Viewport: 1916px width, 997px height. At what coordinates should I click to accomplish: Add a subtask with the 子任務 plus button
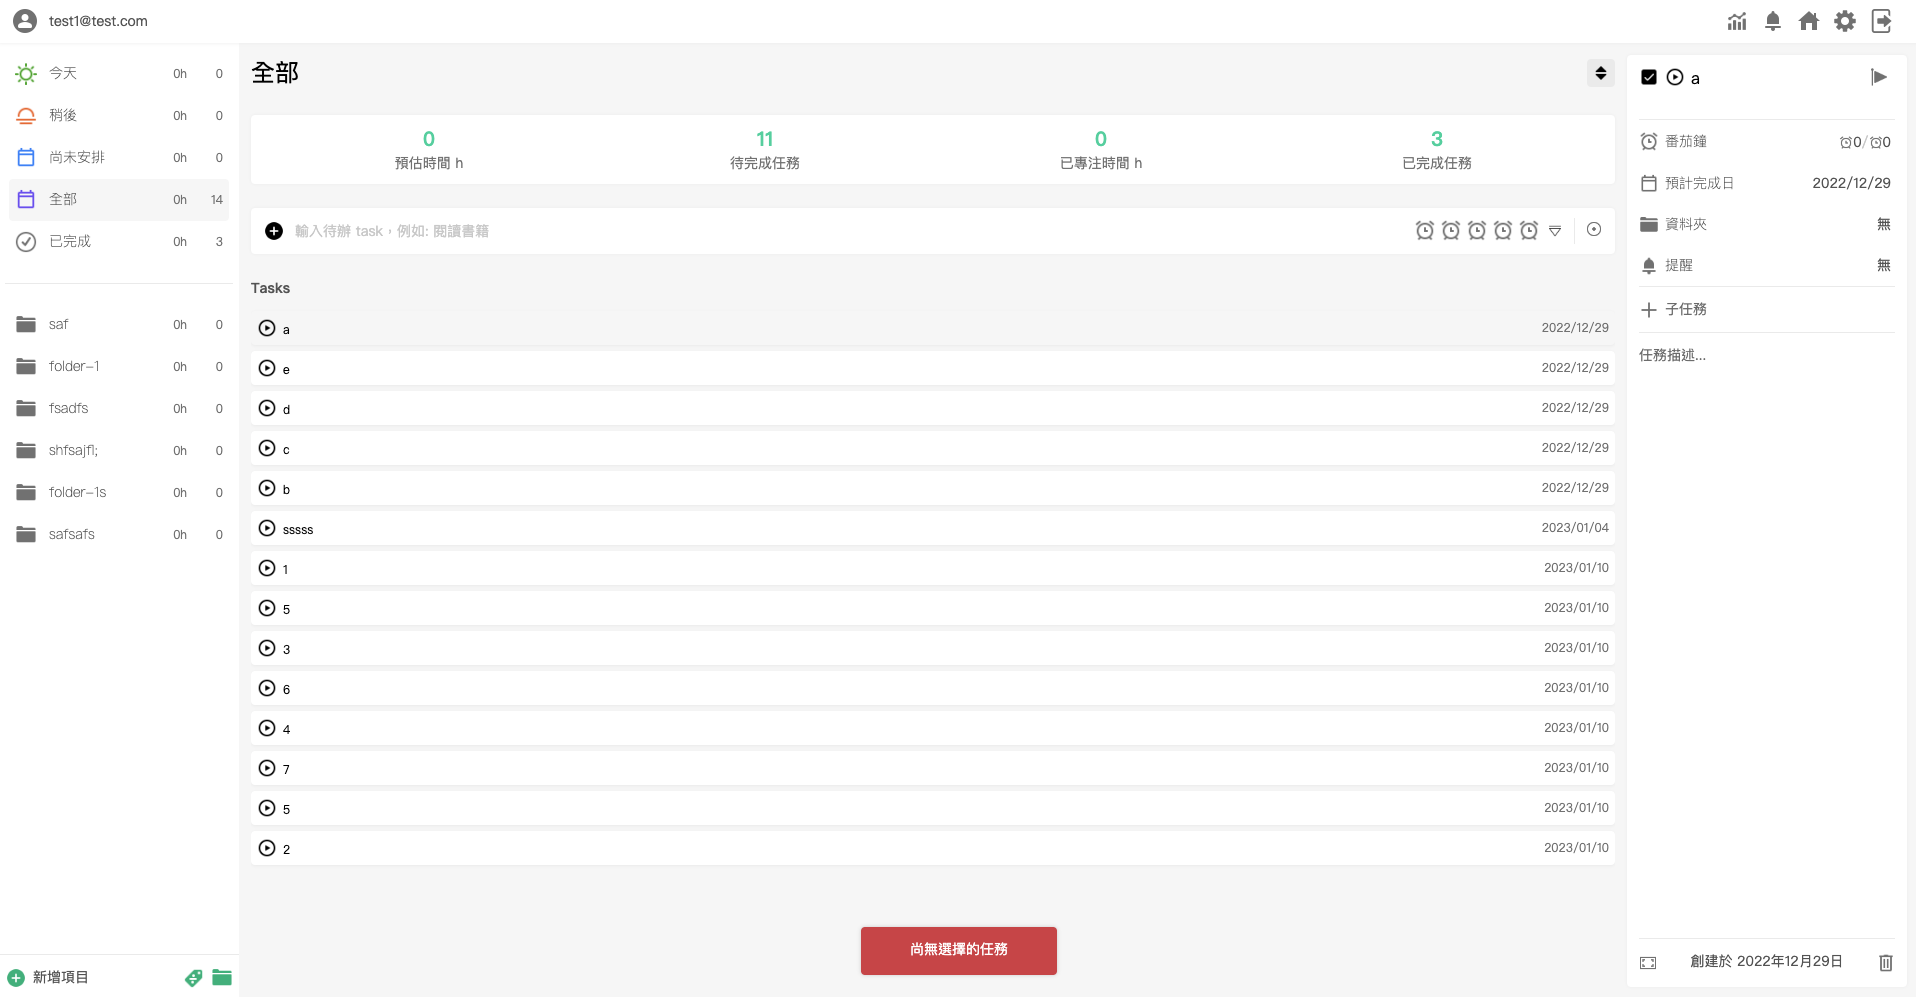[x=1649, y=309]
